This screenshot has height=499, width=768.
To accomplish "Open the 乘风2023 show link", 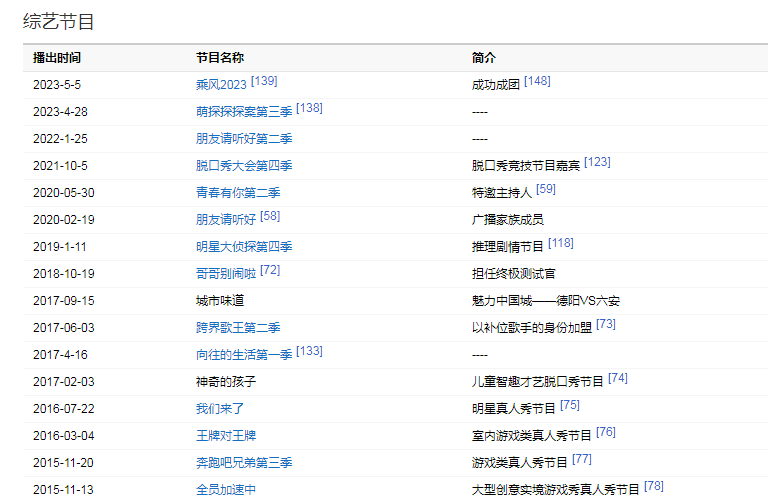I will point(221,85).
